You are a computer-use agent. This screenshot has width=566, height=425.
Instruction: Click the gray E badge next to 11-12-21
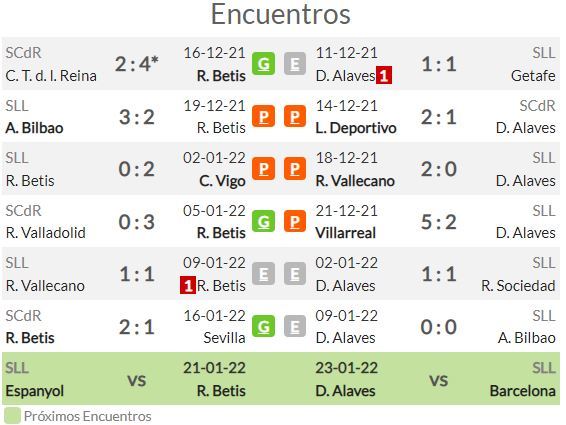pos(295,64)
